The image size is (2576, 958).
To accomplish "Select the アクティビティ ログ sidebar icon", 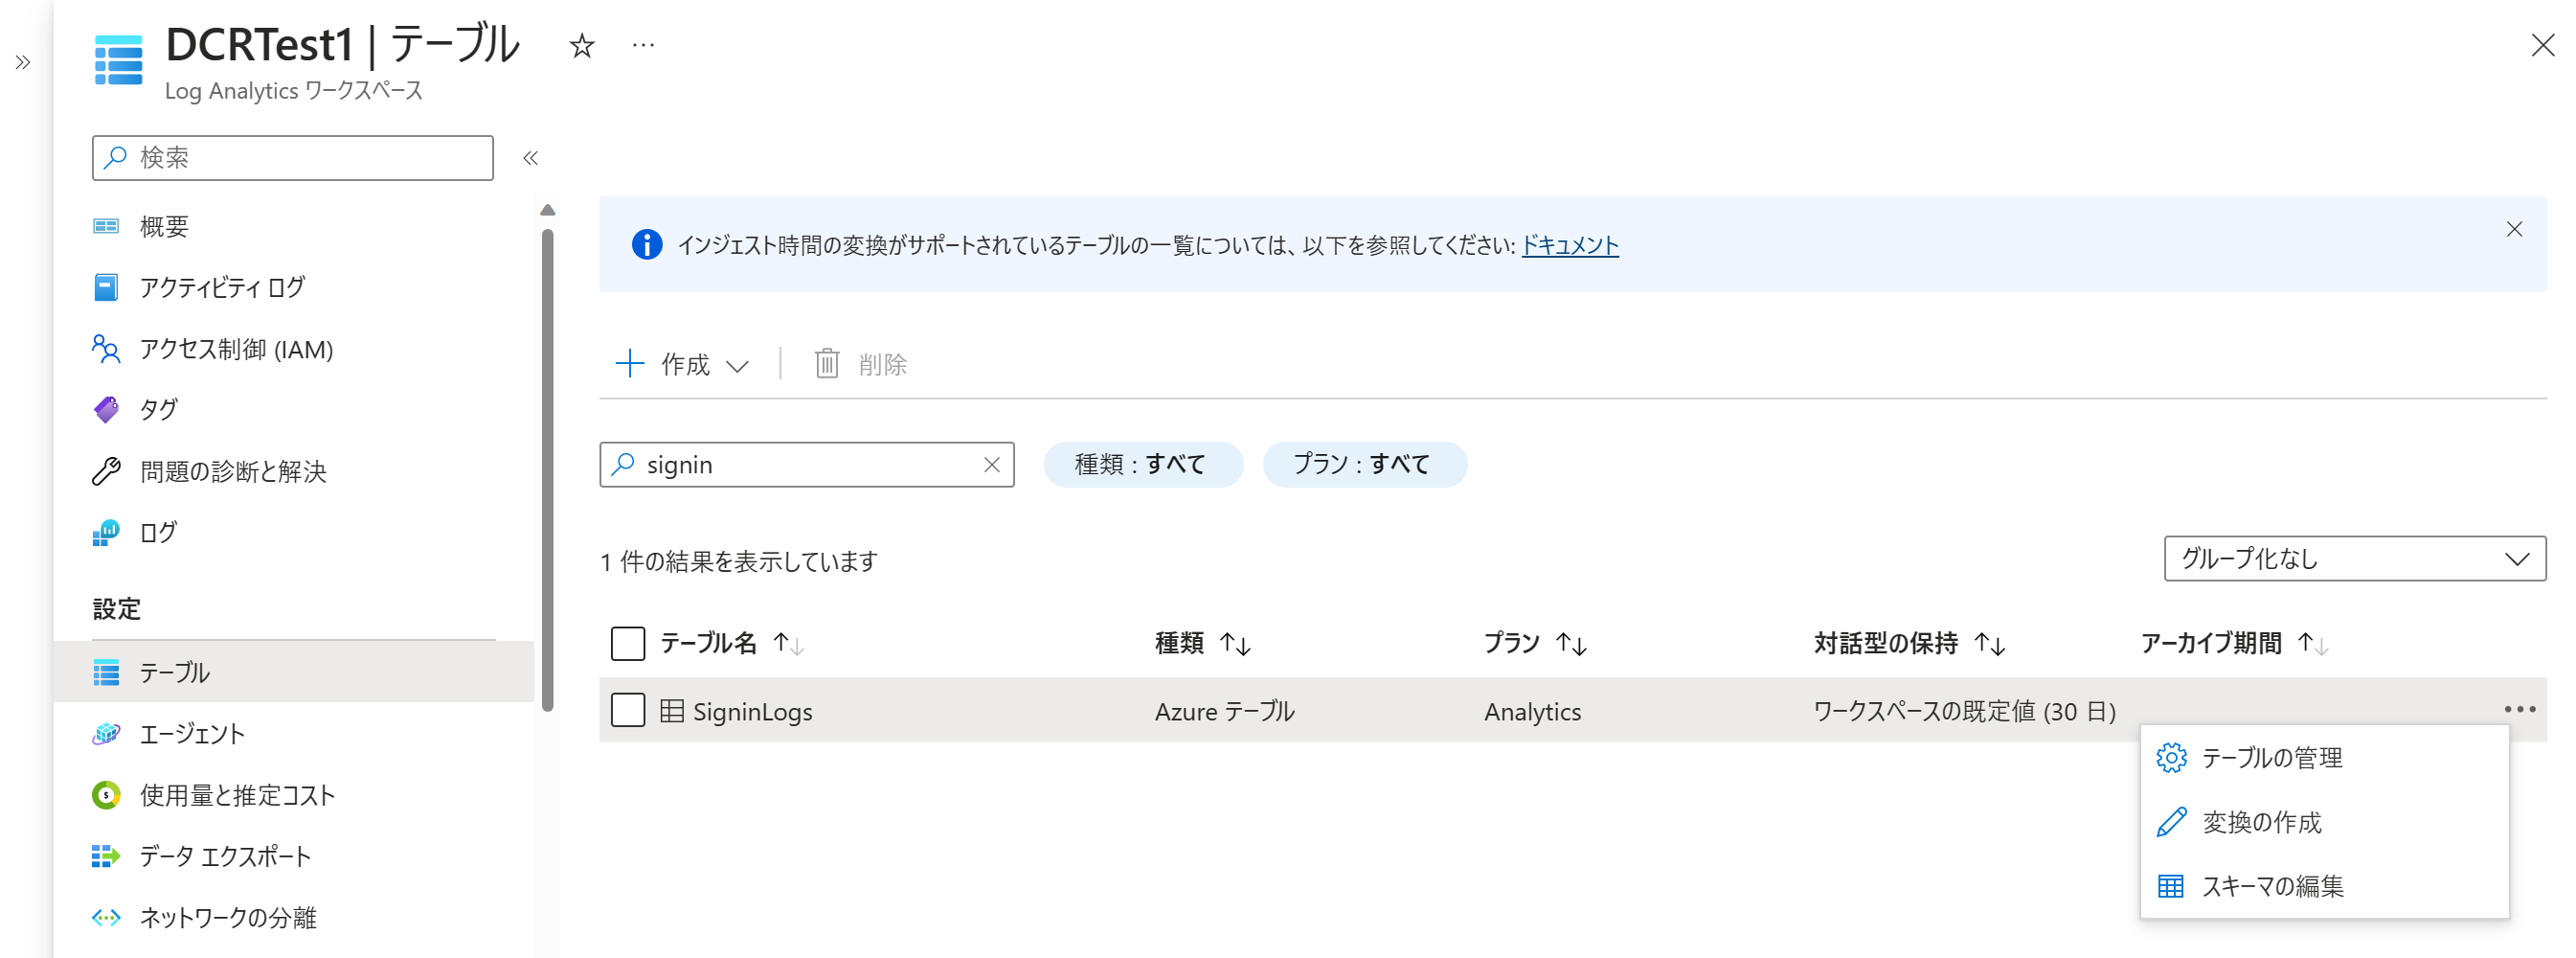I will click(x=107, y=287).
